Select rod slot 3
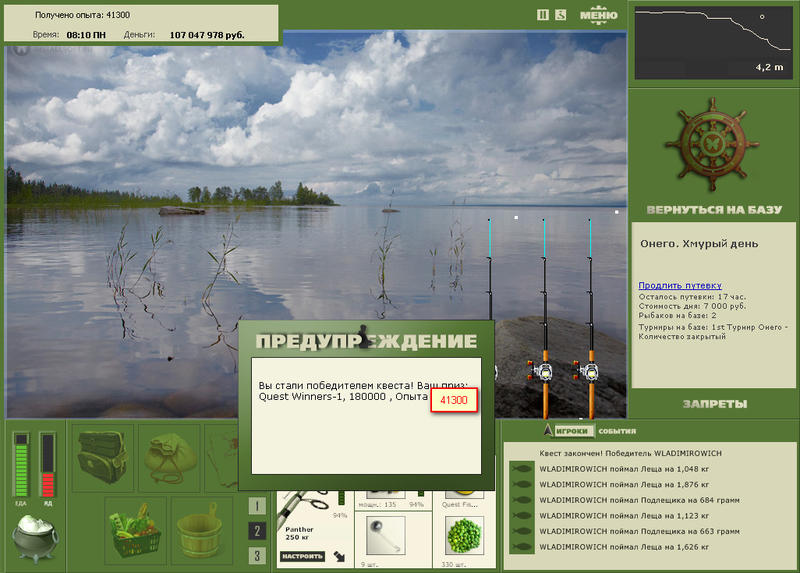The height and width of the screenshot is (573, 800). [257, 556]
